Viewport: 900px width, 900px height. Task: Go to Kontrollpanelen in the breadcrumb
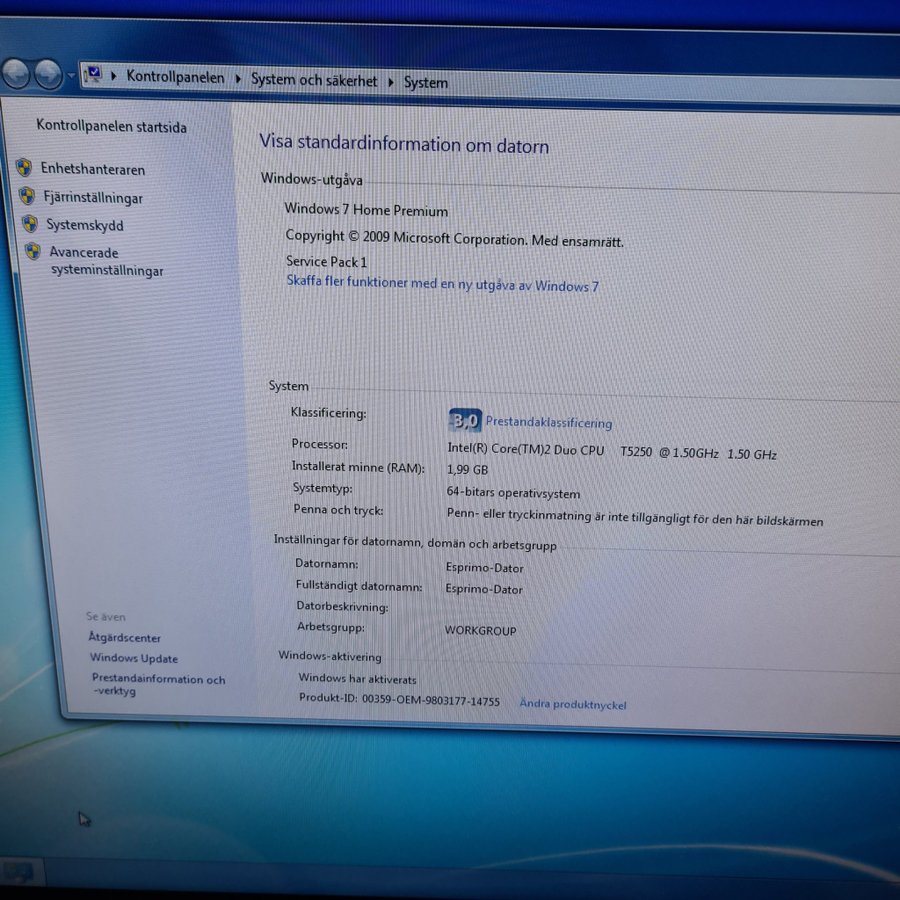[175, 77]
